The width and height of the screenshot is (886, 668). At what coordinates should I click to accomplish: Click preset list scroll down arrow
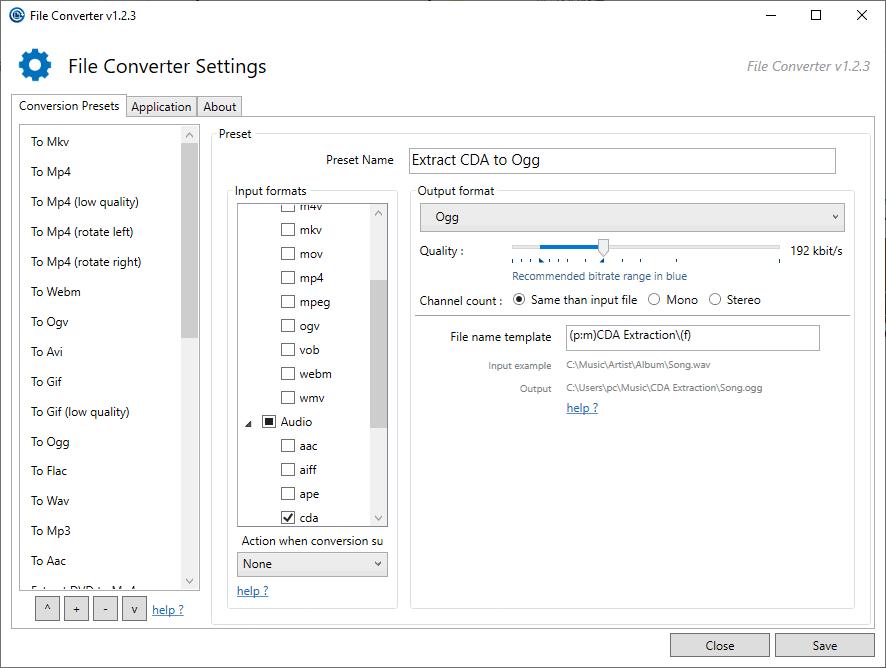pyautogui.click(x=189, y=581)
